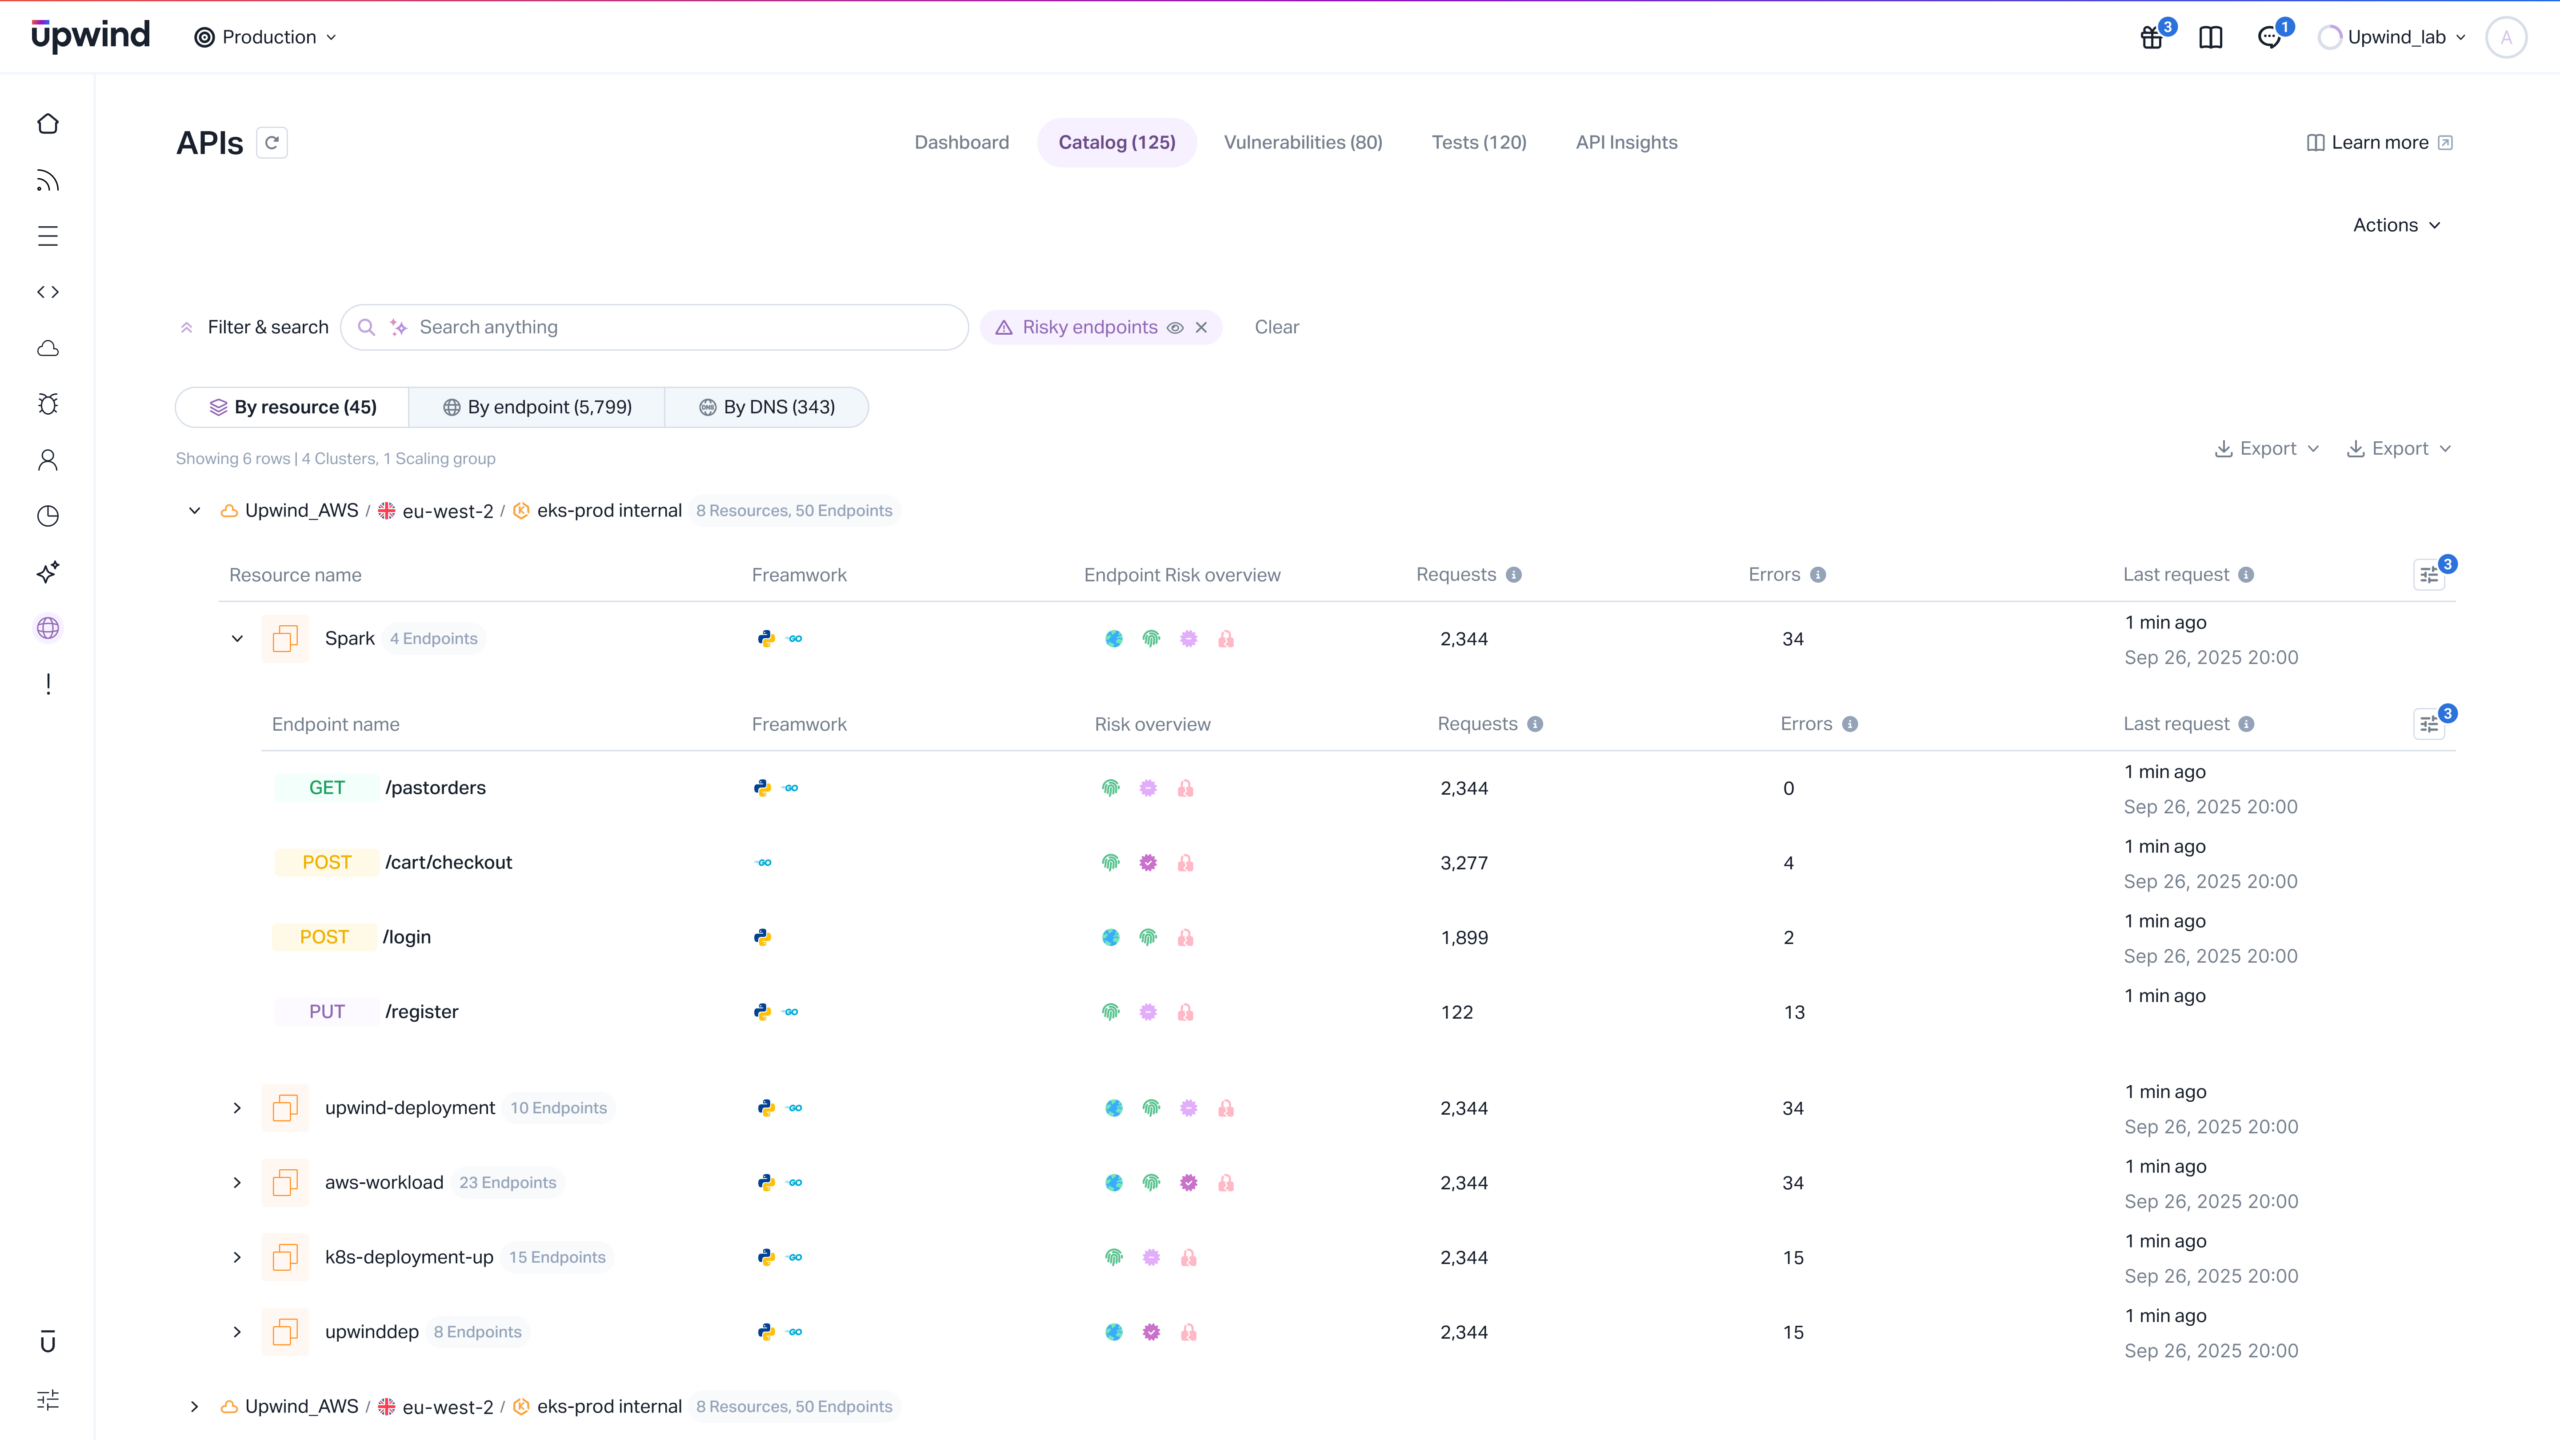Open the column settings icon showing badge 3
Image resolution: width=2560 pixels, height=1440 pixels.
[x=2430, y=574]
